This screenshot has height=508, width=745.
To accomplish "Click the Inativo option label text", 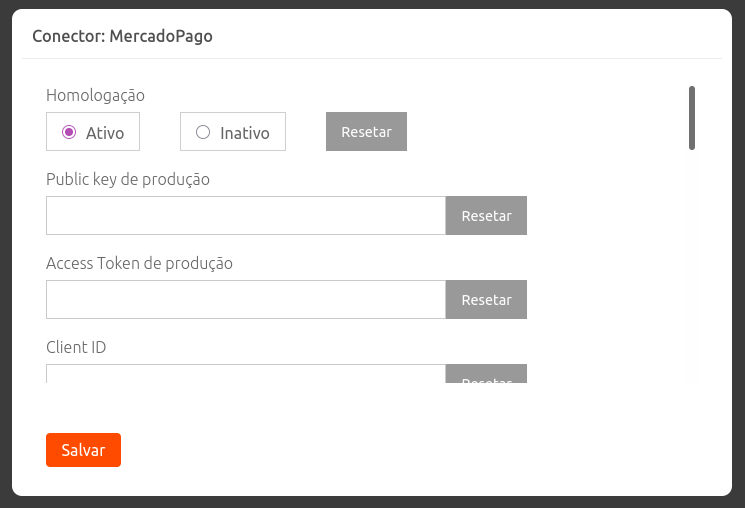I will pyautogui.click(x=245, y=132).
